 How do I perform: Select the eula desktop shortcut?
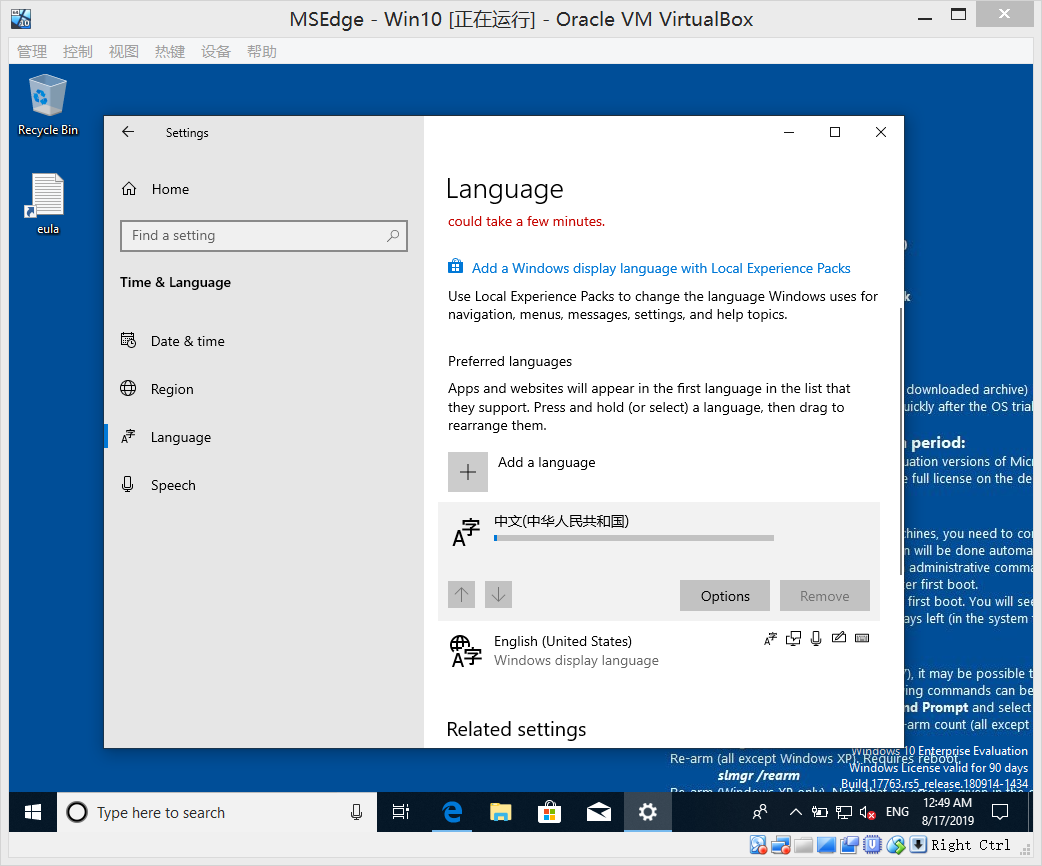tap(48, 204)
